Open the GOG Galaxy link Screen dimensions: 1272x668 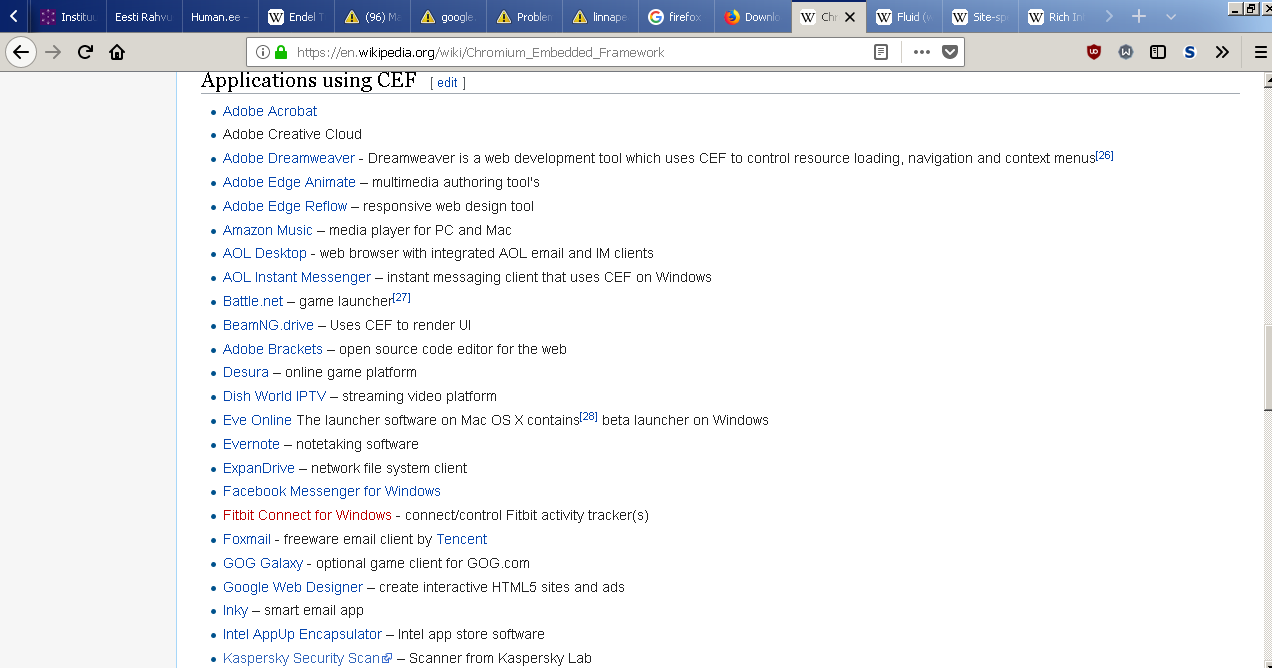pyautogui.click(x=263, y=563)
